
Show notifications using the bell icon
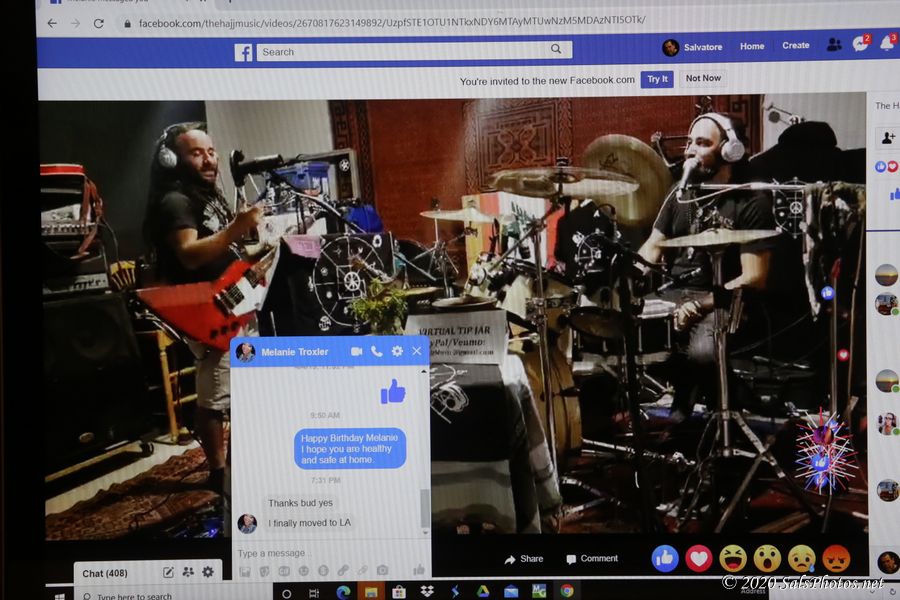887,45
